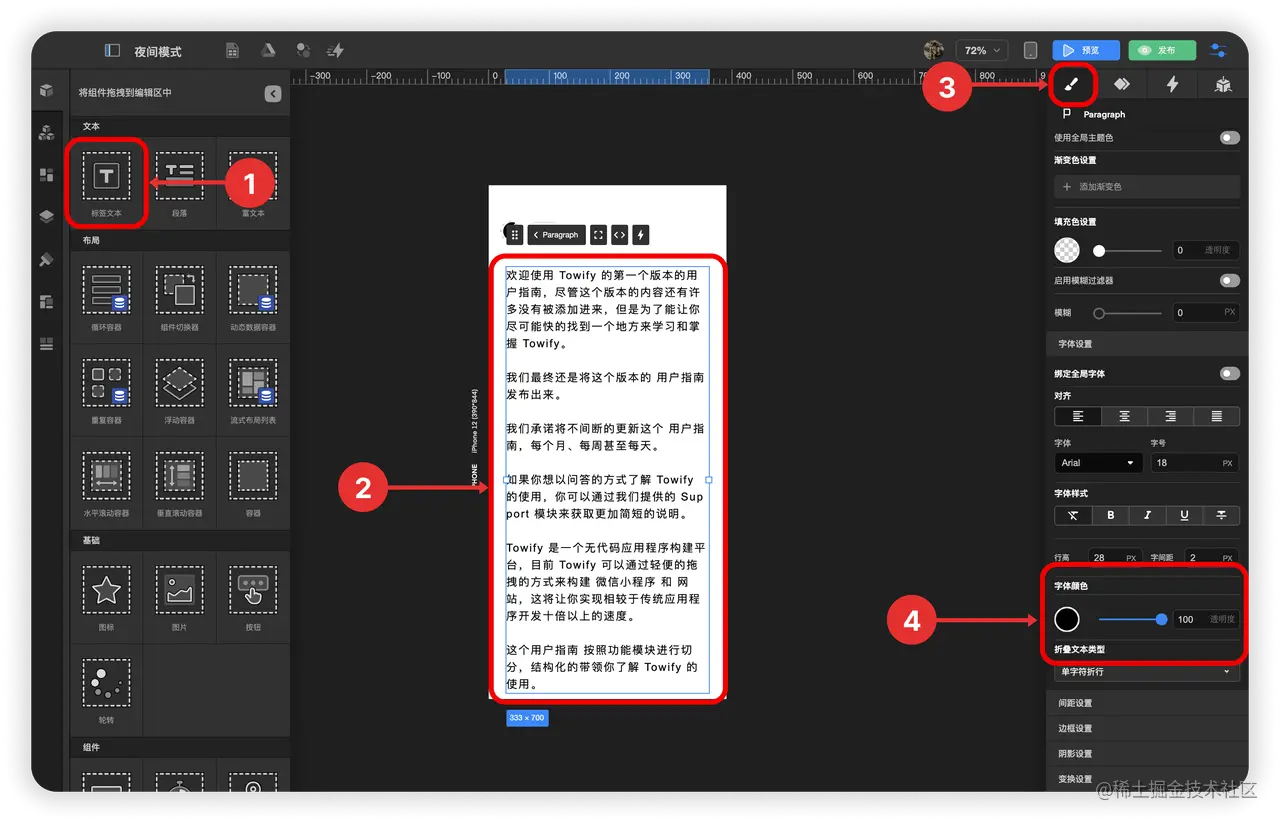Image resolution: width=1280 pixels, height=823 pixels.
Task: Pick the 循环容器 loop container component
Action: 106,297
